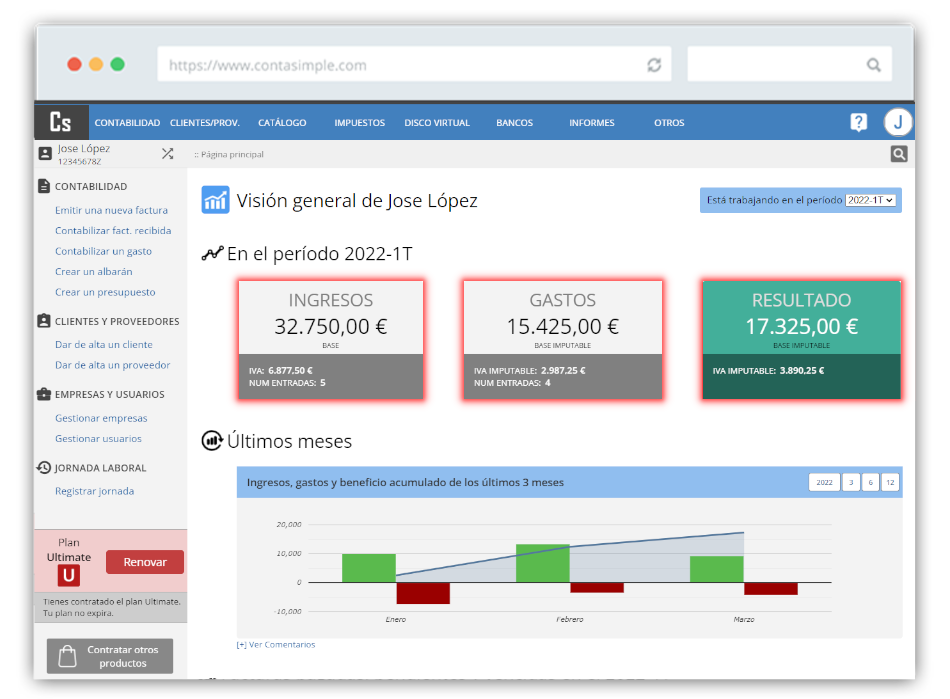Click the Clientes y Proveedores sidebar icon
This screenshot has width=950, height=699.
coord(44,320)
